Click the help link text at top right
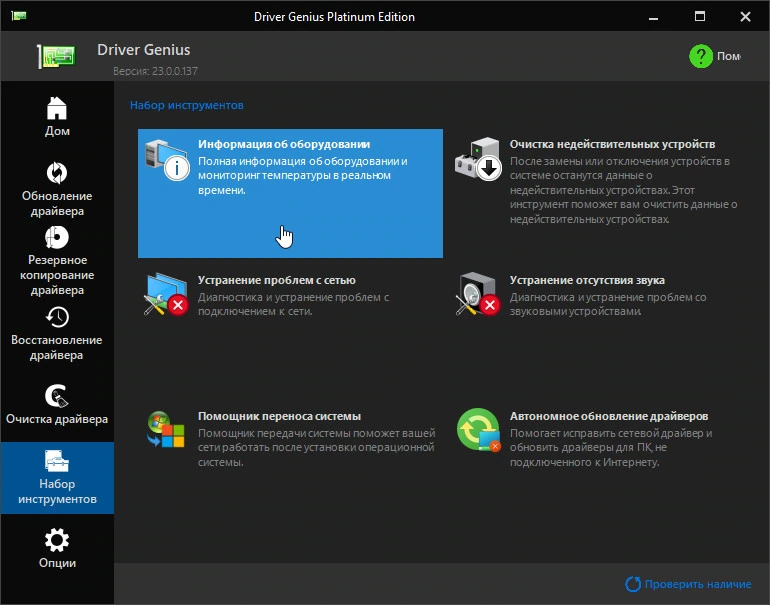Viewport: 770px width, 605px height. click(729, 56)
